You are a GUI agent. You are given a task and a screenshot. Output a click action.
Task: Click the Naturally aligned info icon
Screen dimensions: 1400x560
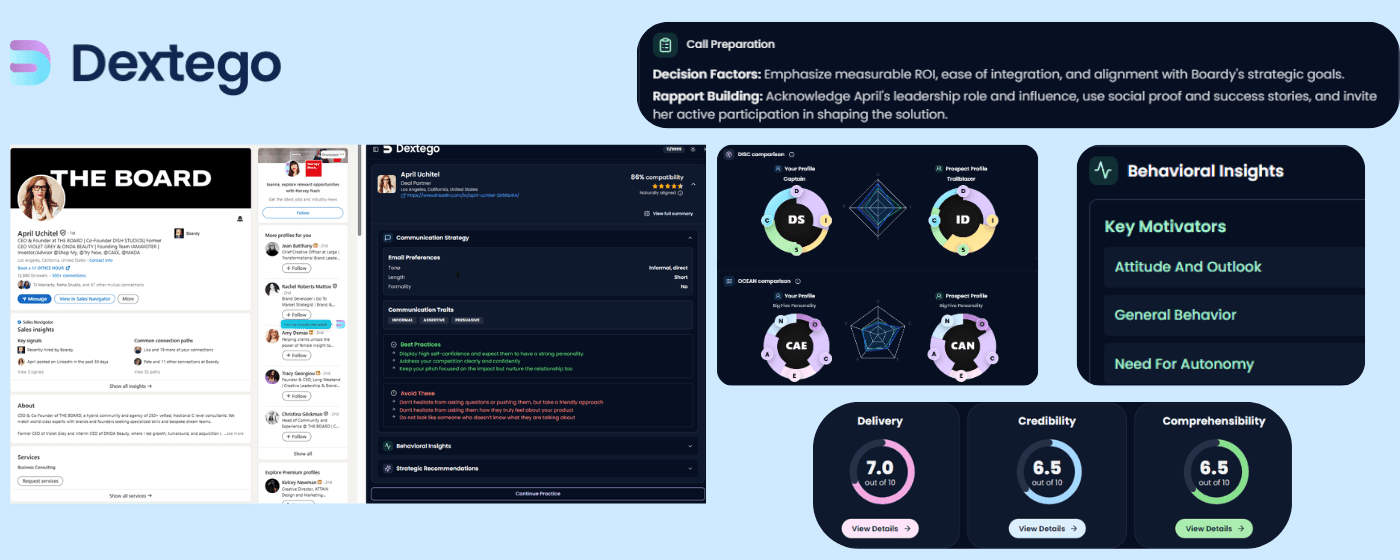(680, 193)
